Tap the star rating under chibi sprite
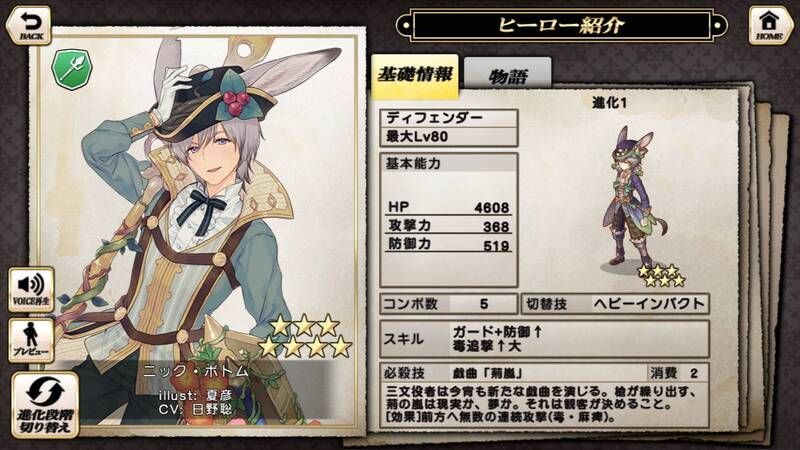The height and width of the screenshot is (450, 800). 661,276
